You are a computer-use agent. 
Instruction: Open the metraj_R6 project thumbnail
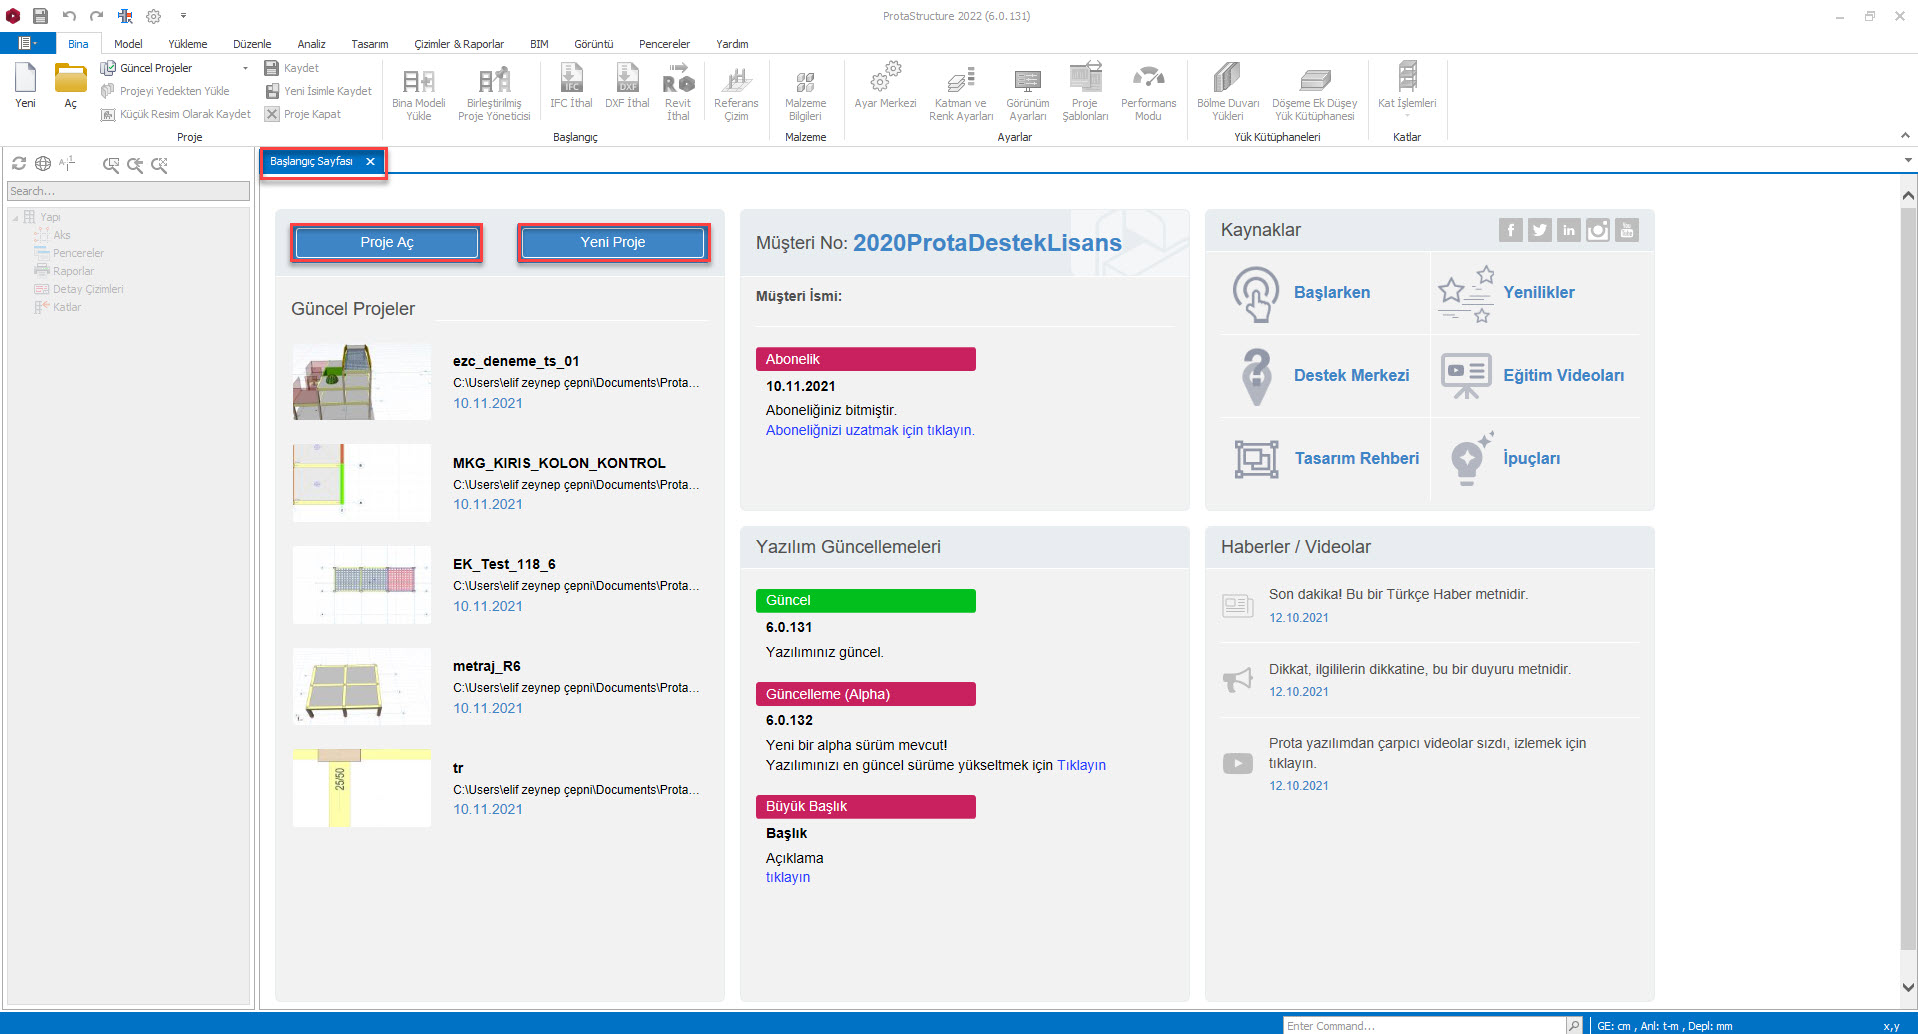[x=362, y=686]
